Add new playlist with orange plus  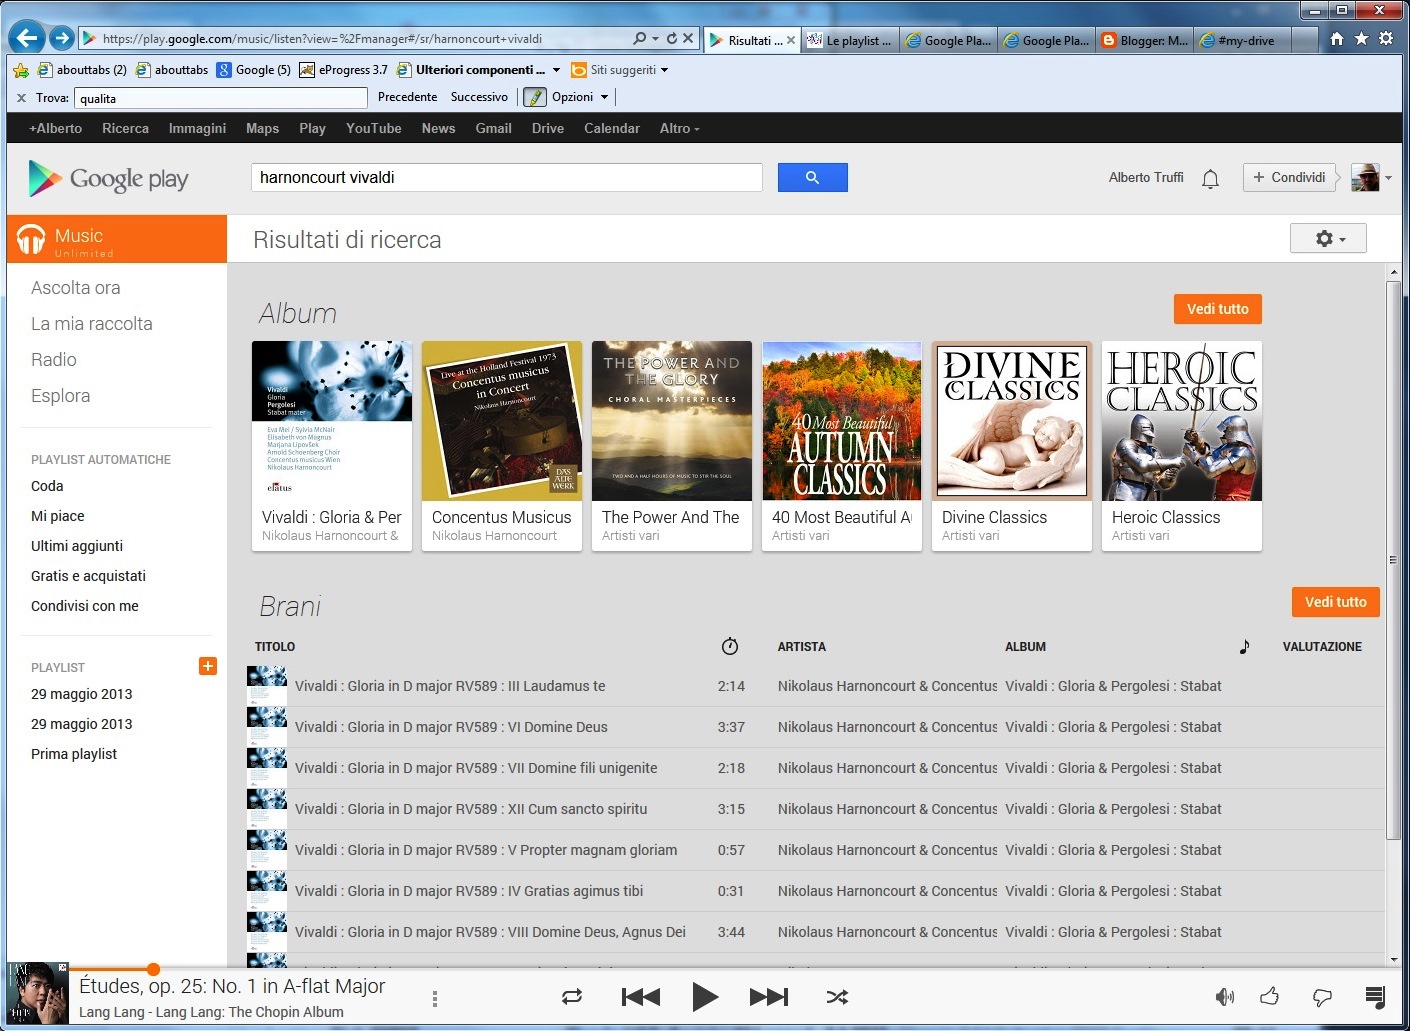pyautogui.click(x=208, y=666)
